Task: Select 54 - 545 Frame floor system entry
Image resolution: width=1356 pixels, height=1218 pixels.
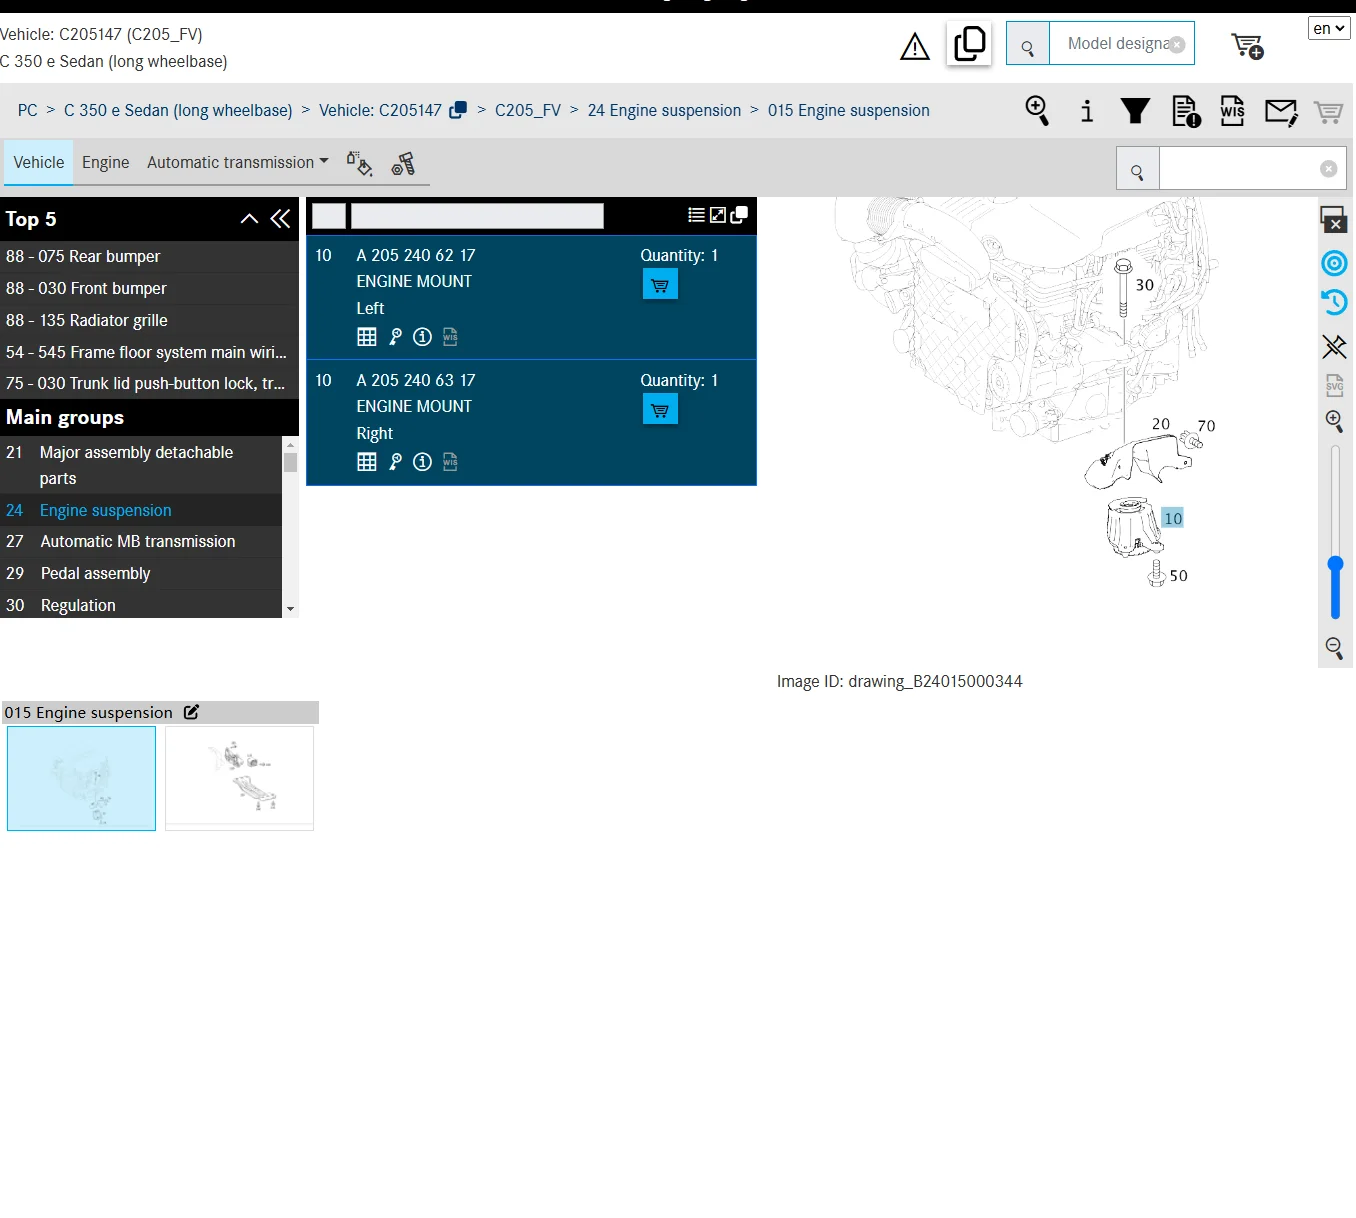Action: click(x=149, y=352)
